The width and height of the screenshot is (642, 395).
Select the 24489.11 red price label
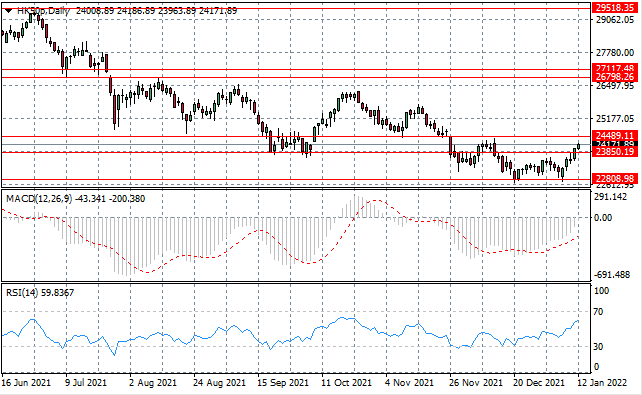point(615,135)
